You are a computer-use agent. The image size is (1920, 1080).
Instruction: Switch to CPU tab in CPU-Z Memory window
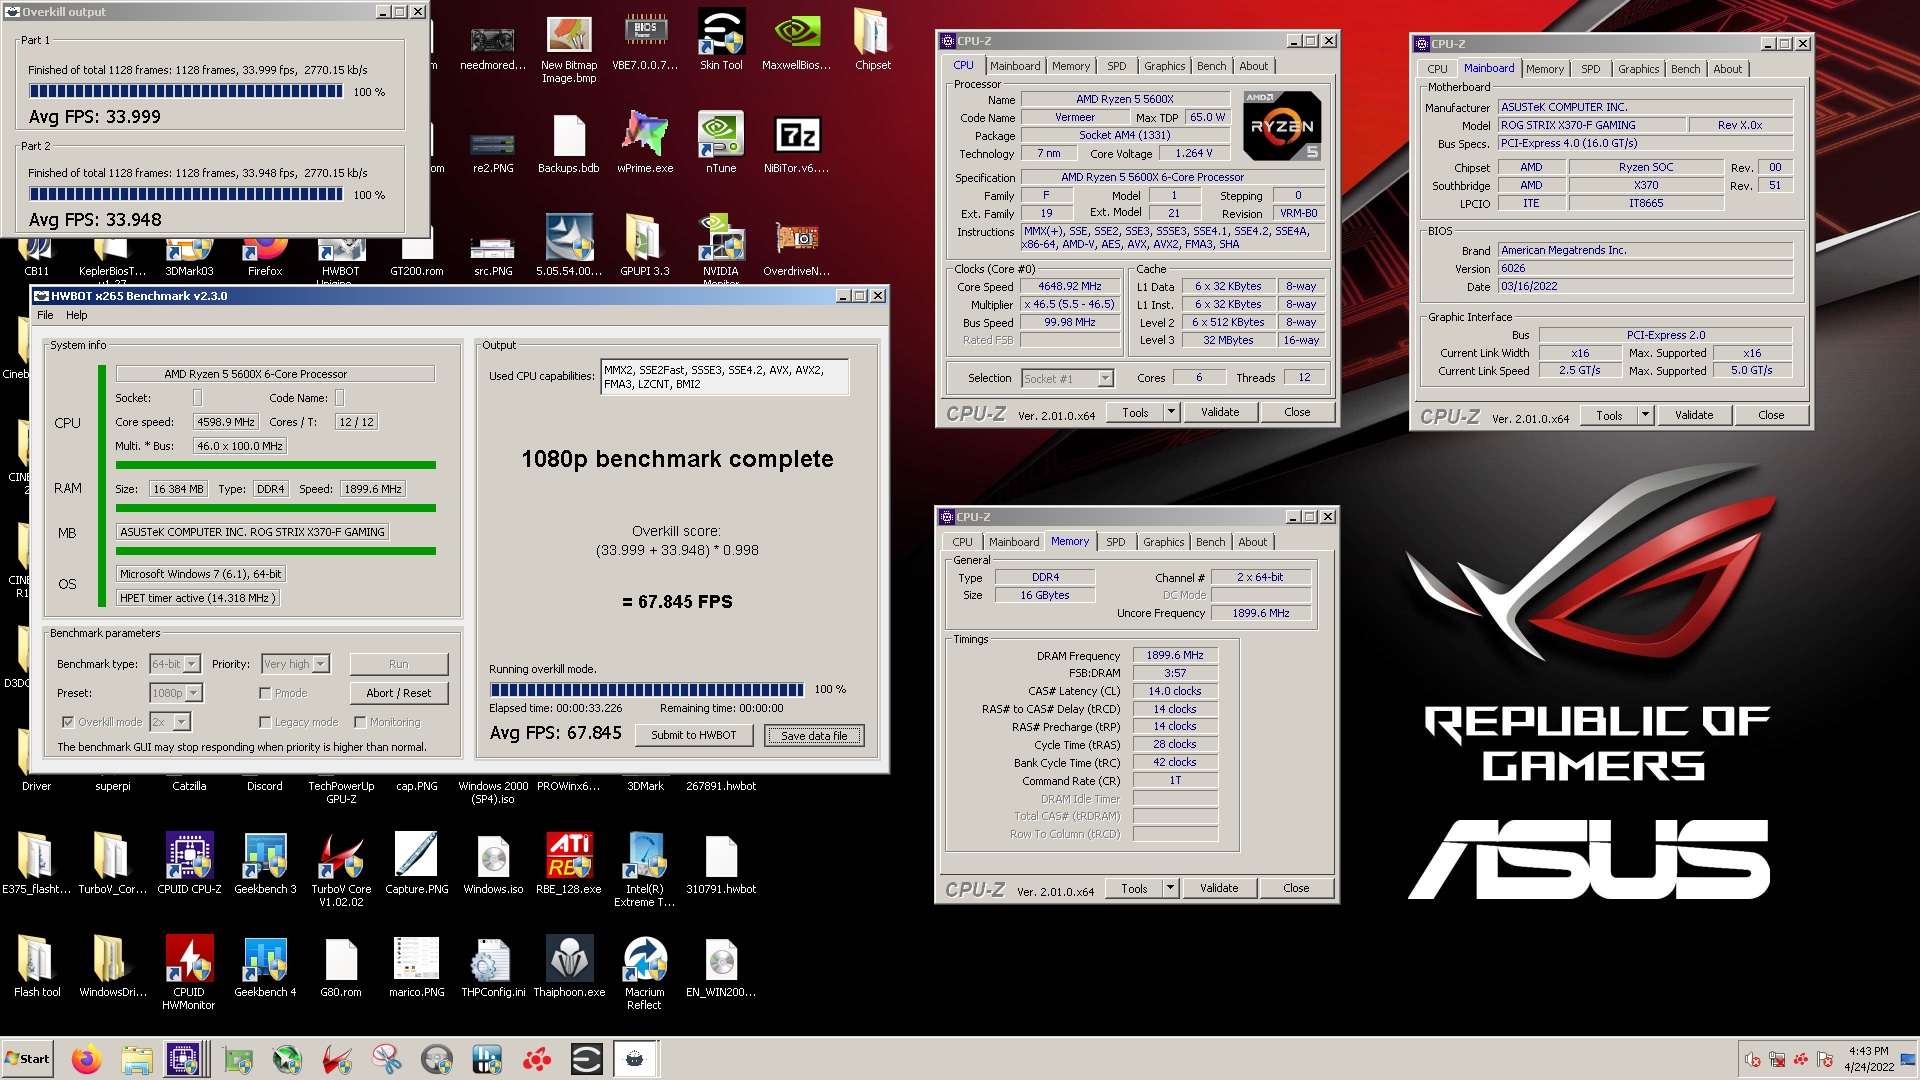pyautogui.click(x=962, y=542)
